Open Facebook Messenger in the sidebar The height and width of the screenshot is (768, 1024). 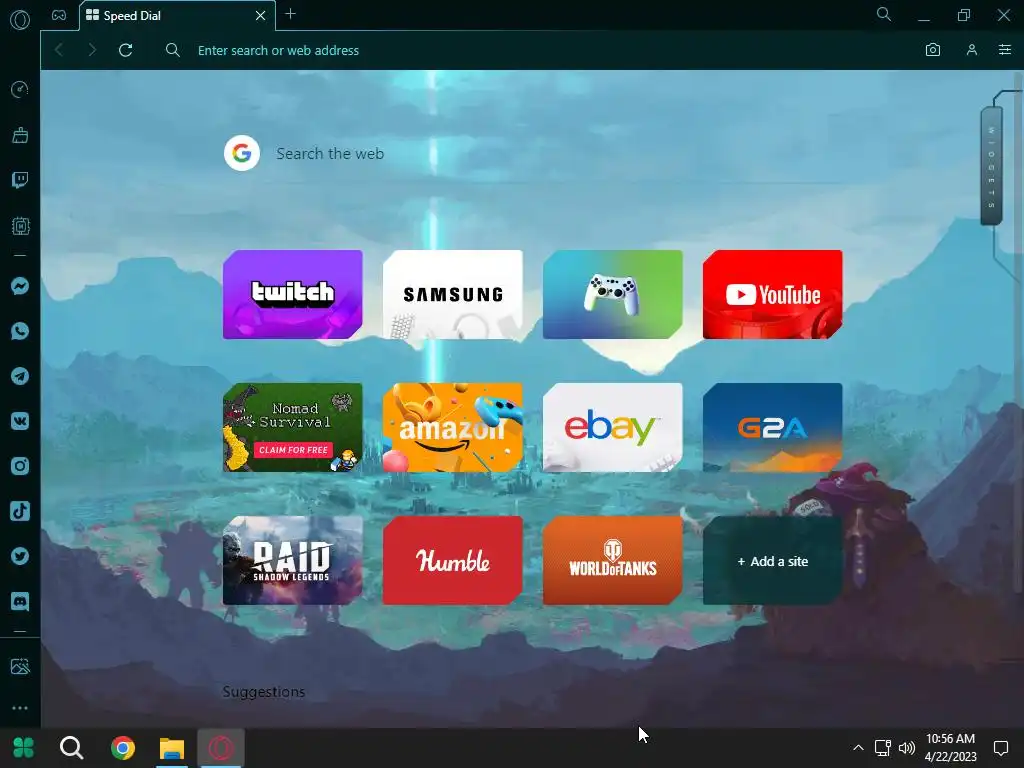[x=20, y=286]
